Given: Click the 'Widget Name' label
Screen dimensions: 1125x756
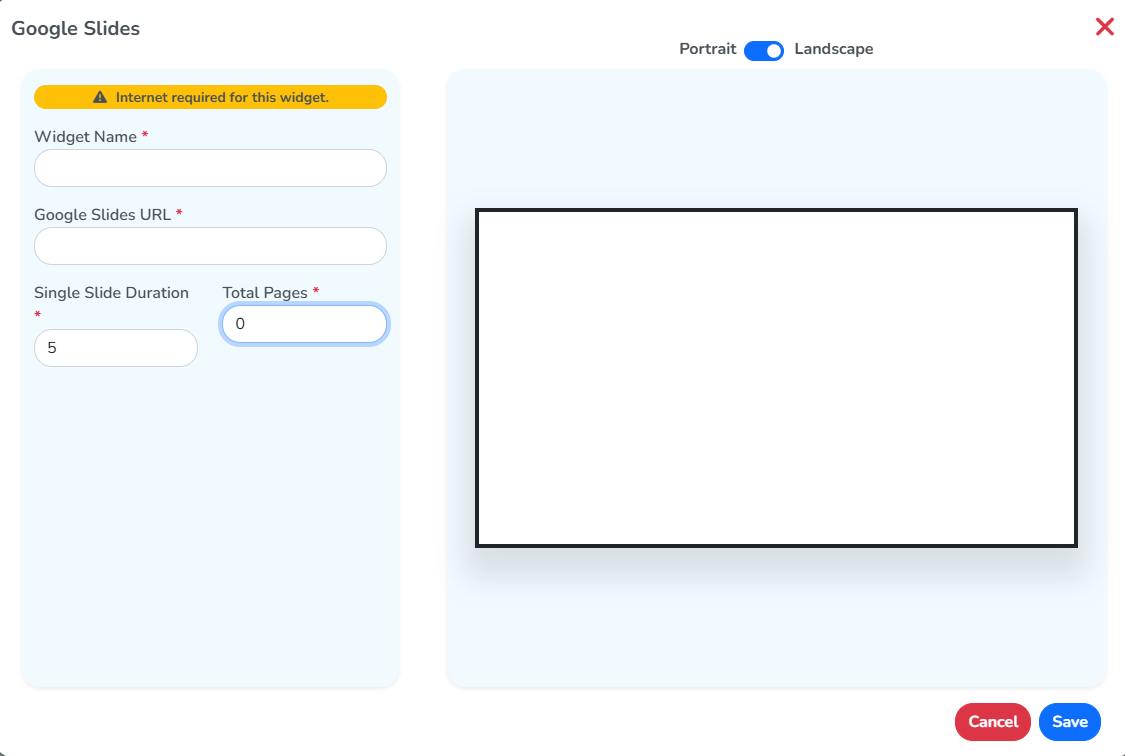Looking at the screenshot, I should pyautogui.click(x=85, y=136).
